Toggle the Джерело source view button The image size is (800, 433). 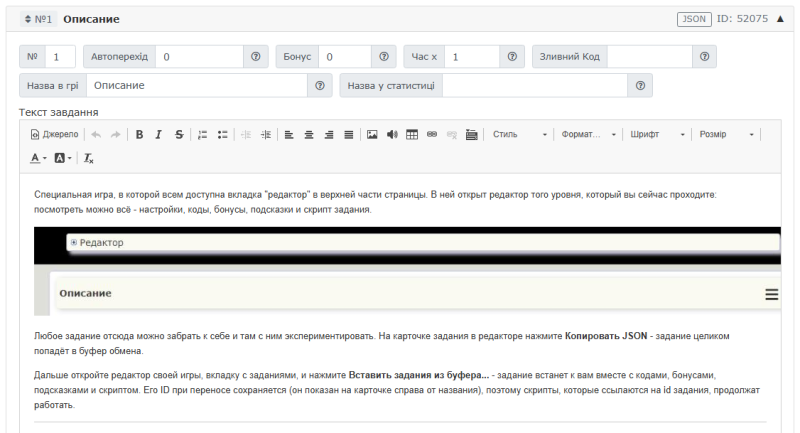click(54, 134)
